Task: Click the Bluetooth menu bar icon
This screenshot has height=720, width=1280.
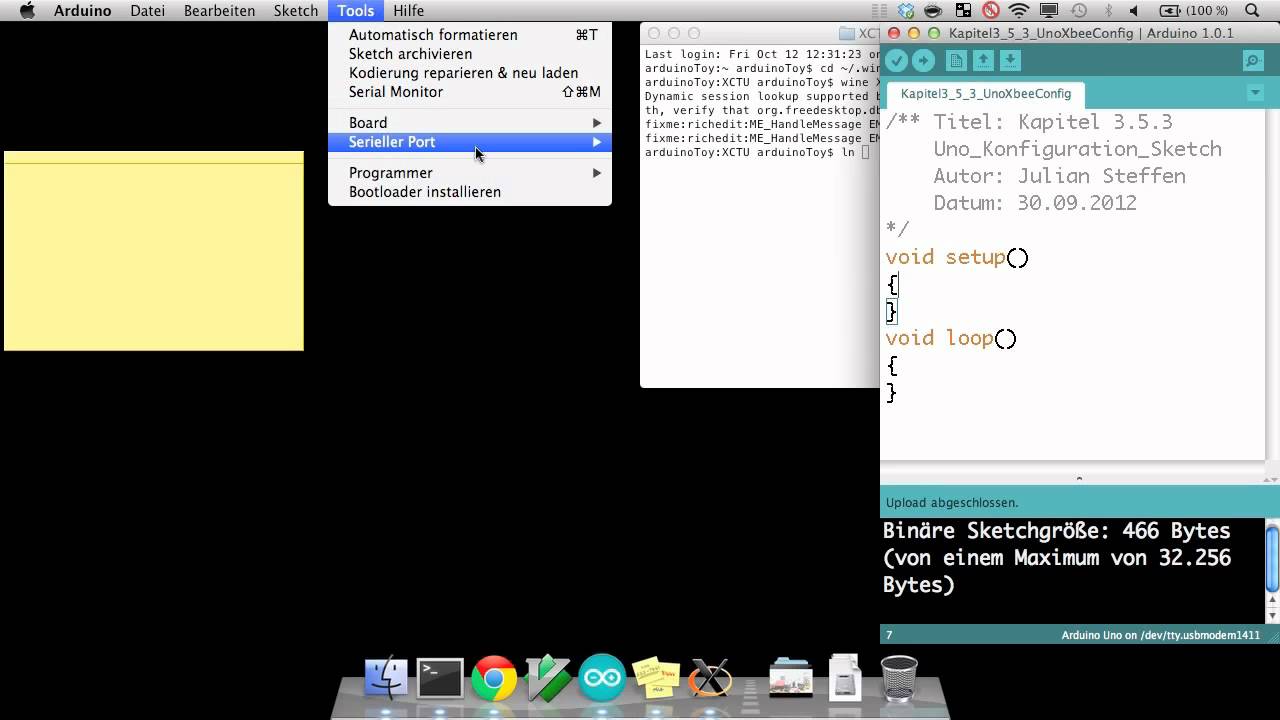Action: click(1106, 10)
